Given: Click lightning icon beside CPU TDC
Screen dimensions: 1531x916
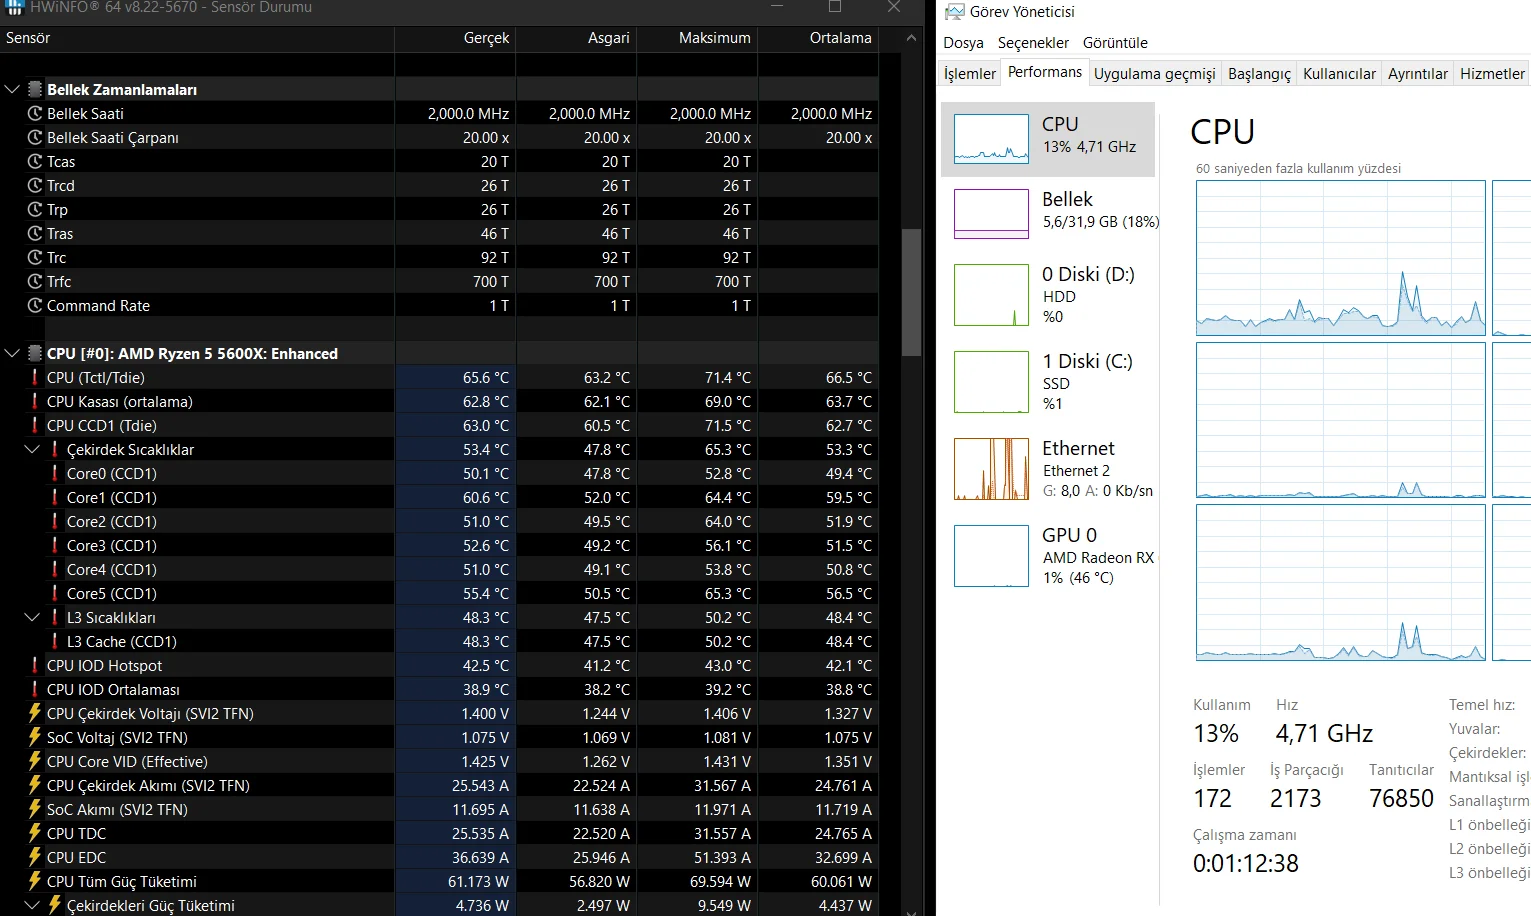Looking at the screenshot, I should point(35,833).
